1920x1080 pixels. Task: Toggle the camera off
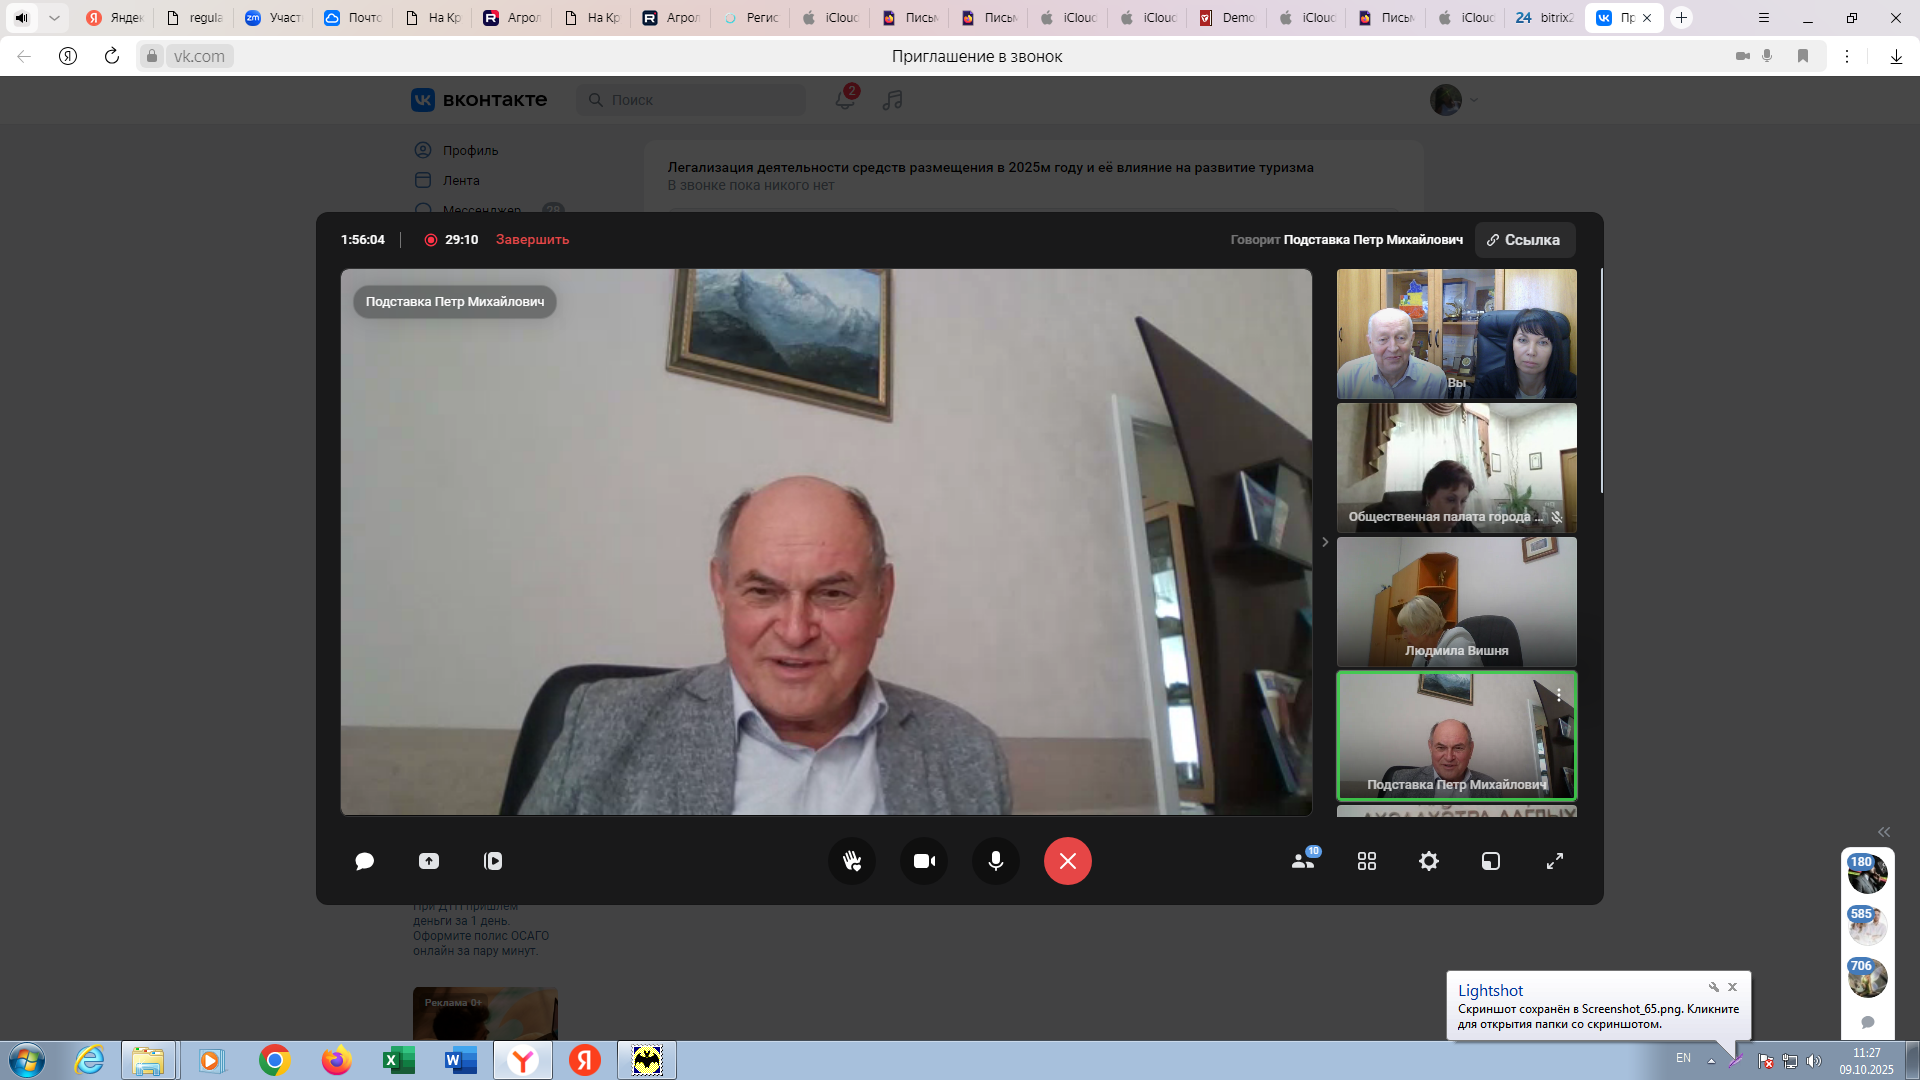coord(924,861)
